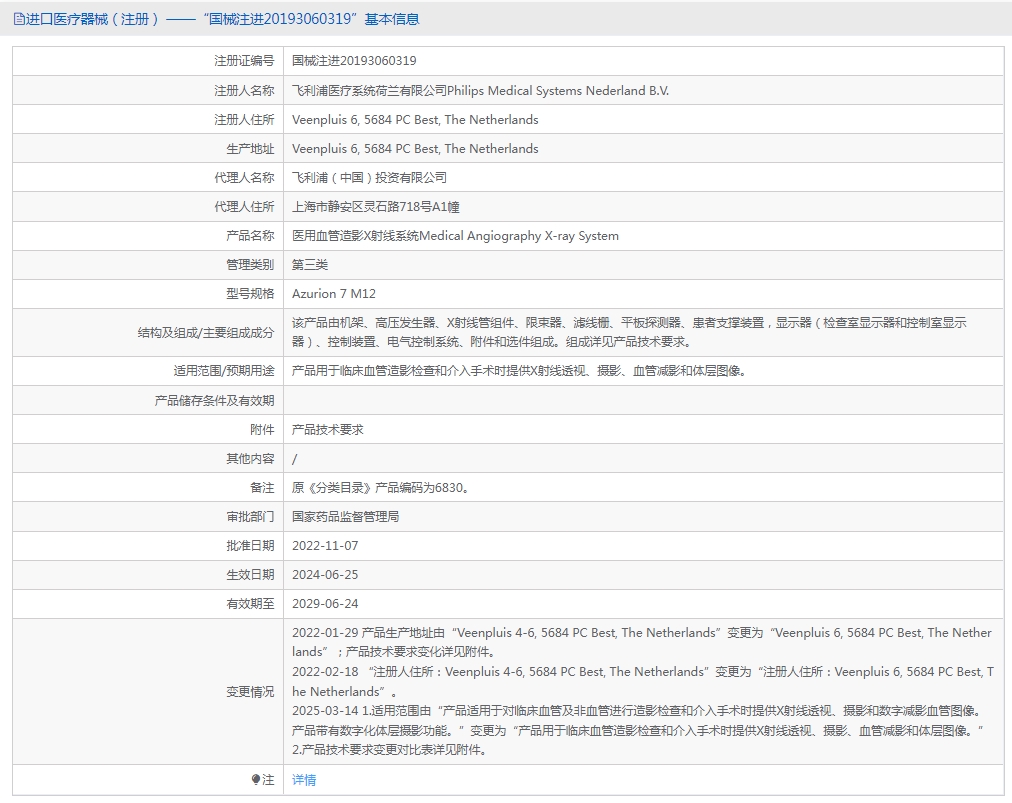
Task: Click the 适用范围/预期用途 label
Action: click(224, 371)
